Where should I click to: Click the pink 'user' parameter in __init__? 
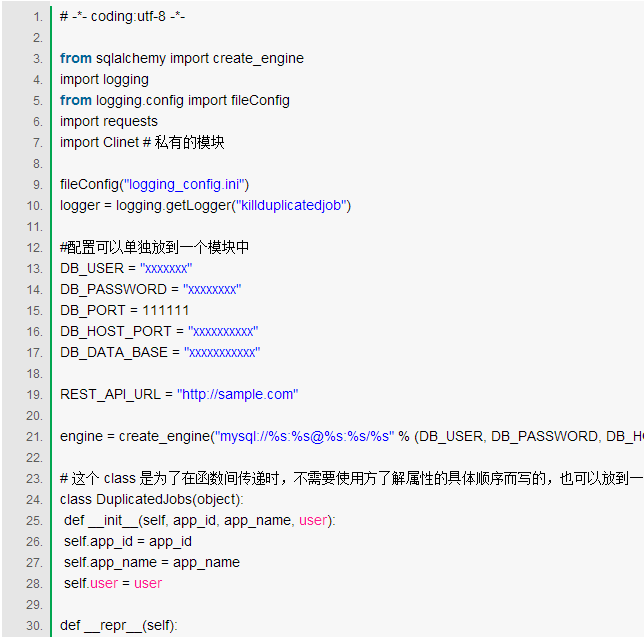[313, 520]
